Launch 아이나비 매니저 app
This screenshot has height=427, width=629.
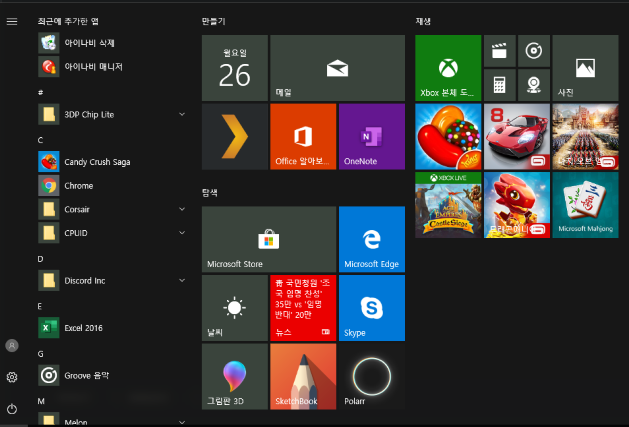(112, 67)
